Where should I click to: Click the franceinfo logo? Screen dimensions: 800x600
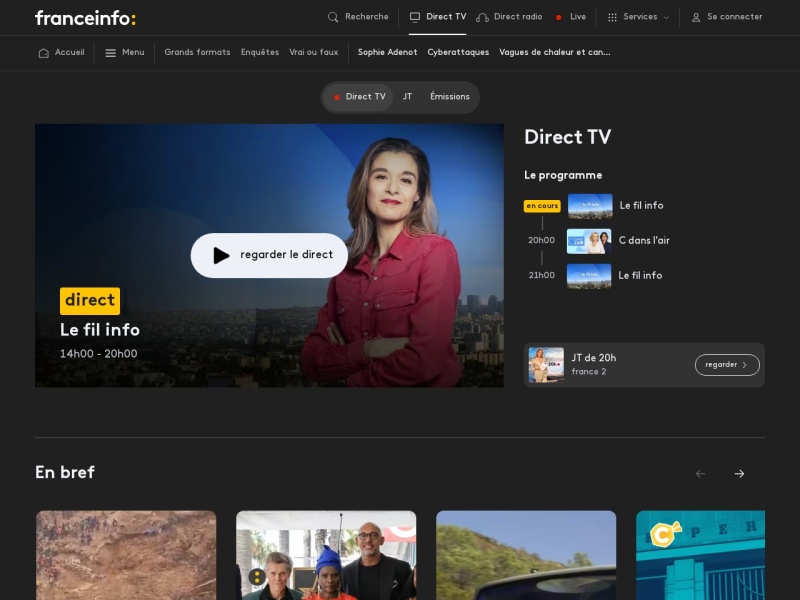coord(85,18)
